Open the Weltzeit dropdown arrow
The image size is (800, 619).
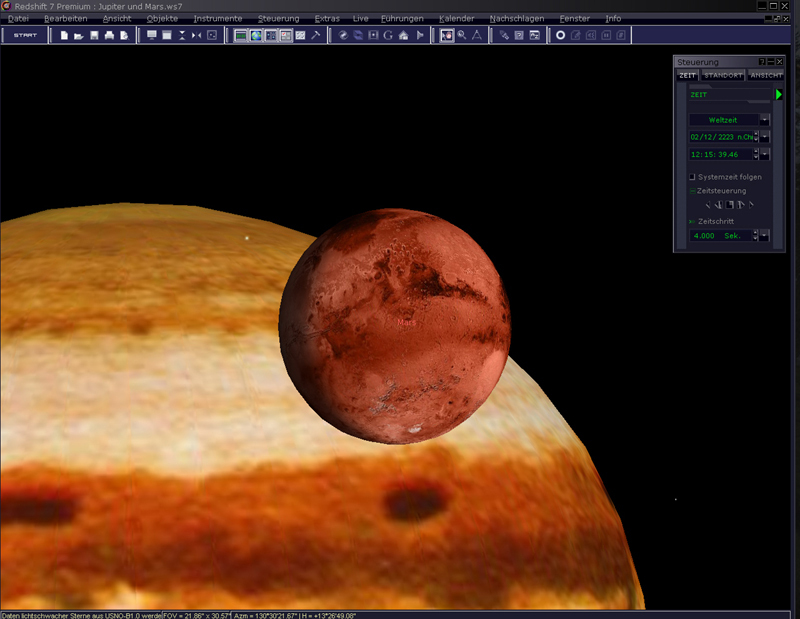pyautogui.click(x=764, y=120)
